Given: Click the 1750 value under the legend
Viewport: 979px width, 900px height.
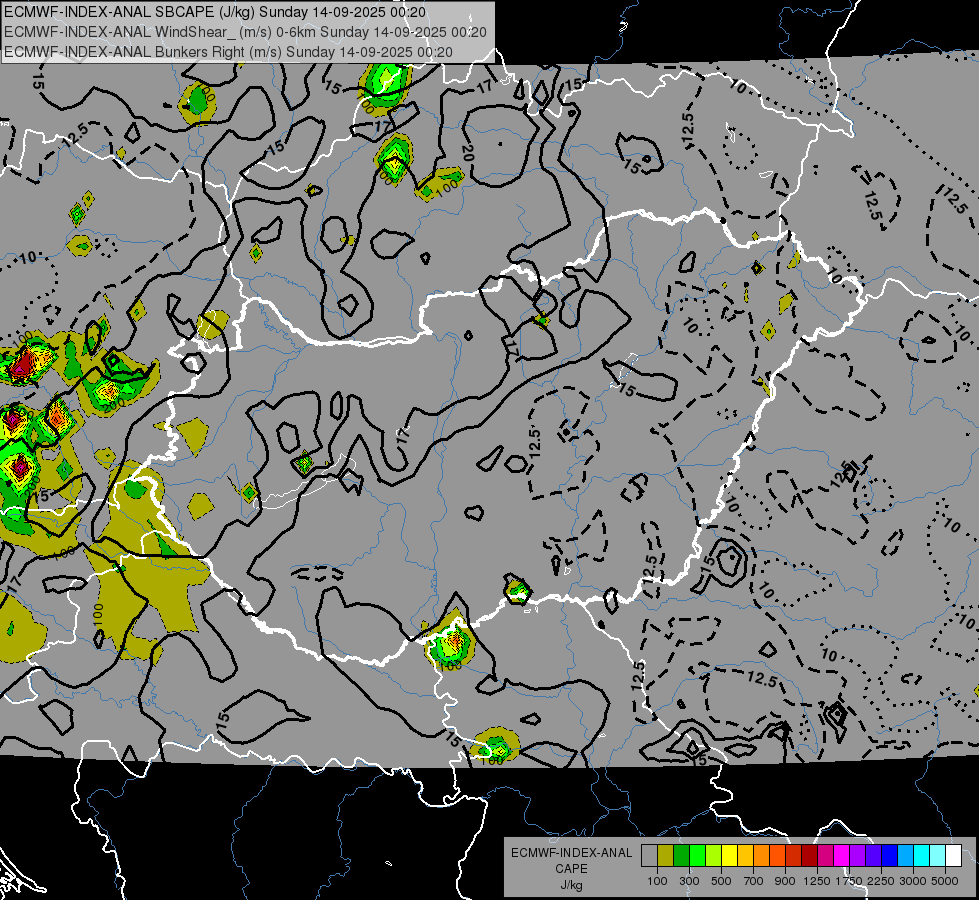Looking at the screenshot, I should coord(849,881).
